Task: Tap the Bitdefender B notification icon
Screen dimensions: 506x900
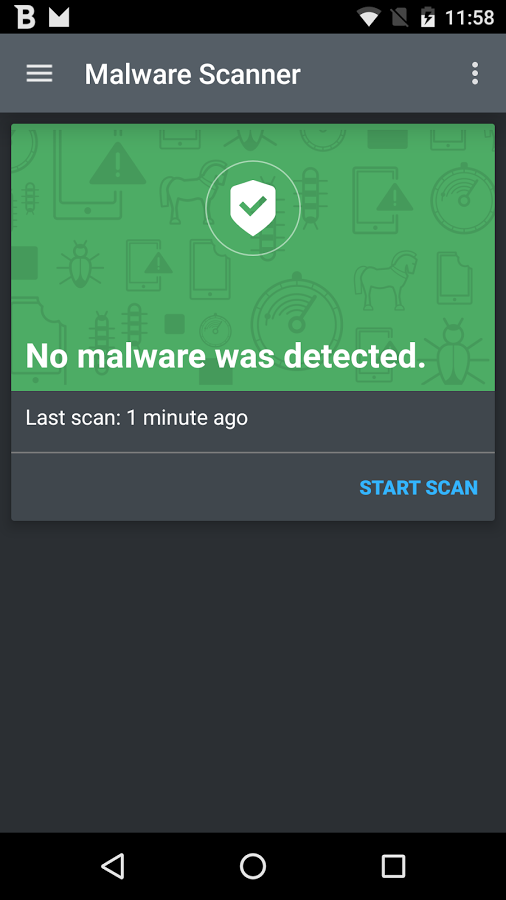Action: (25, 17)
